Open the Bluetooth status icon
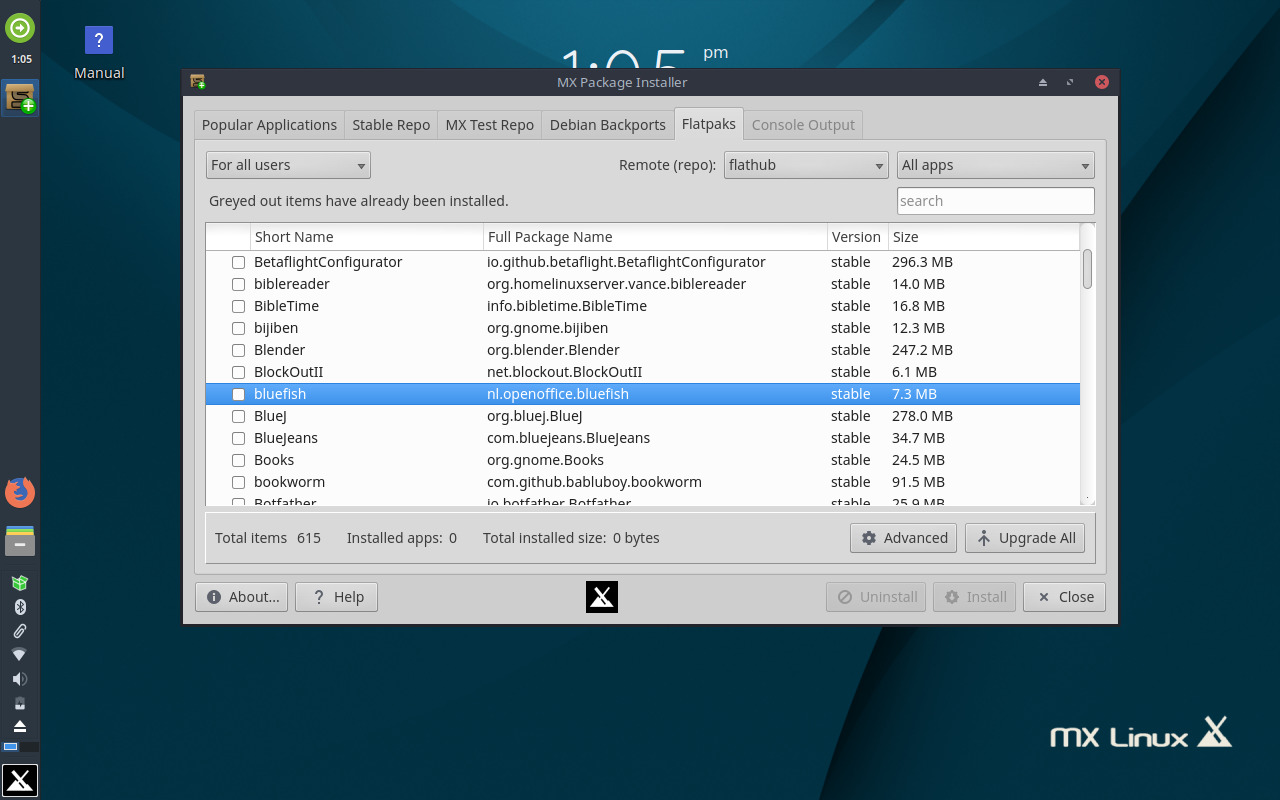The image size is (1280, 800). (x=20, y=606)
